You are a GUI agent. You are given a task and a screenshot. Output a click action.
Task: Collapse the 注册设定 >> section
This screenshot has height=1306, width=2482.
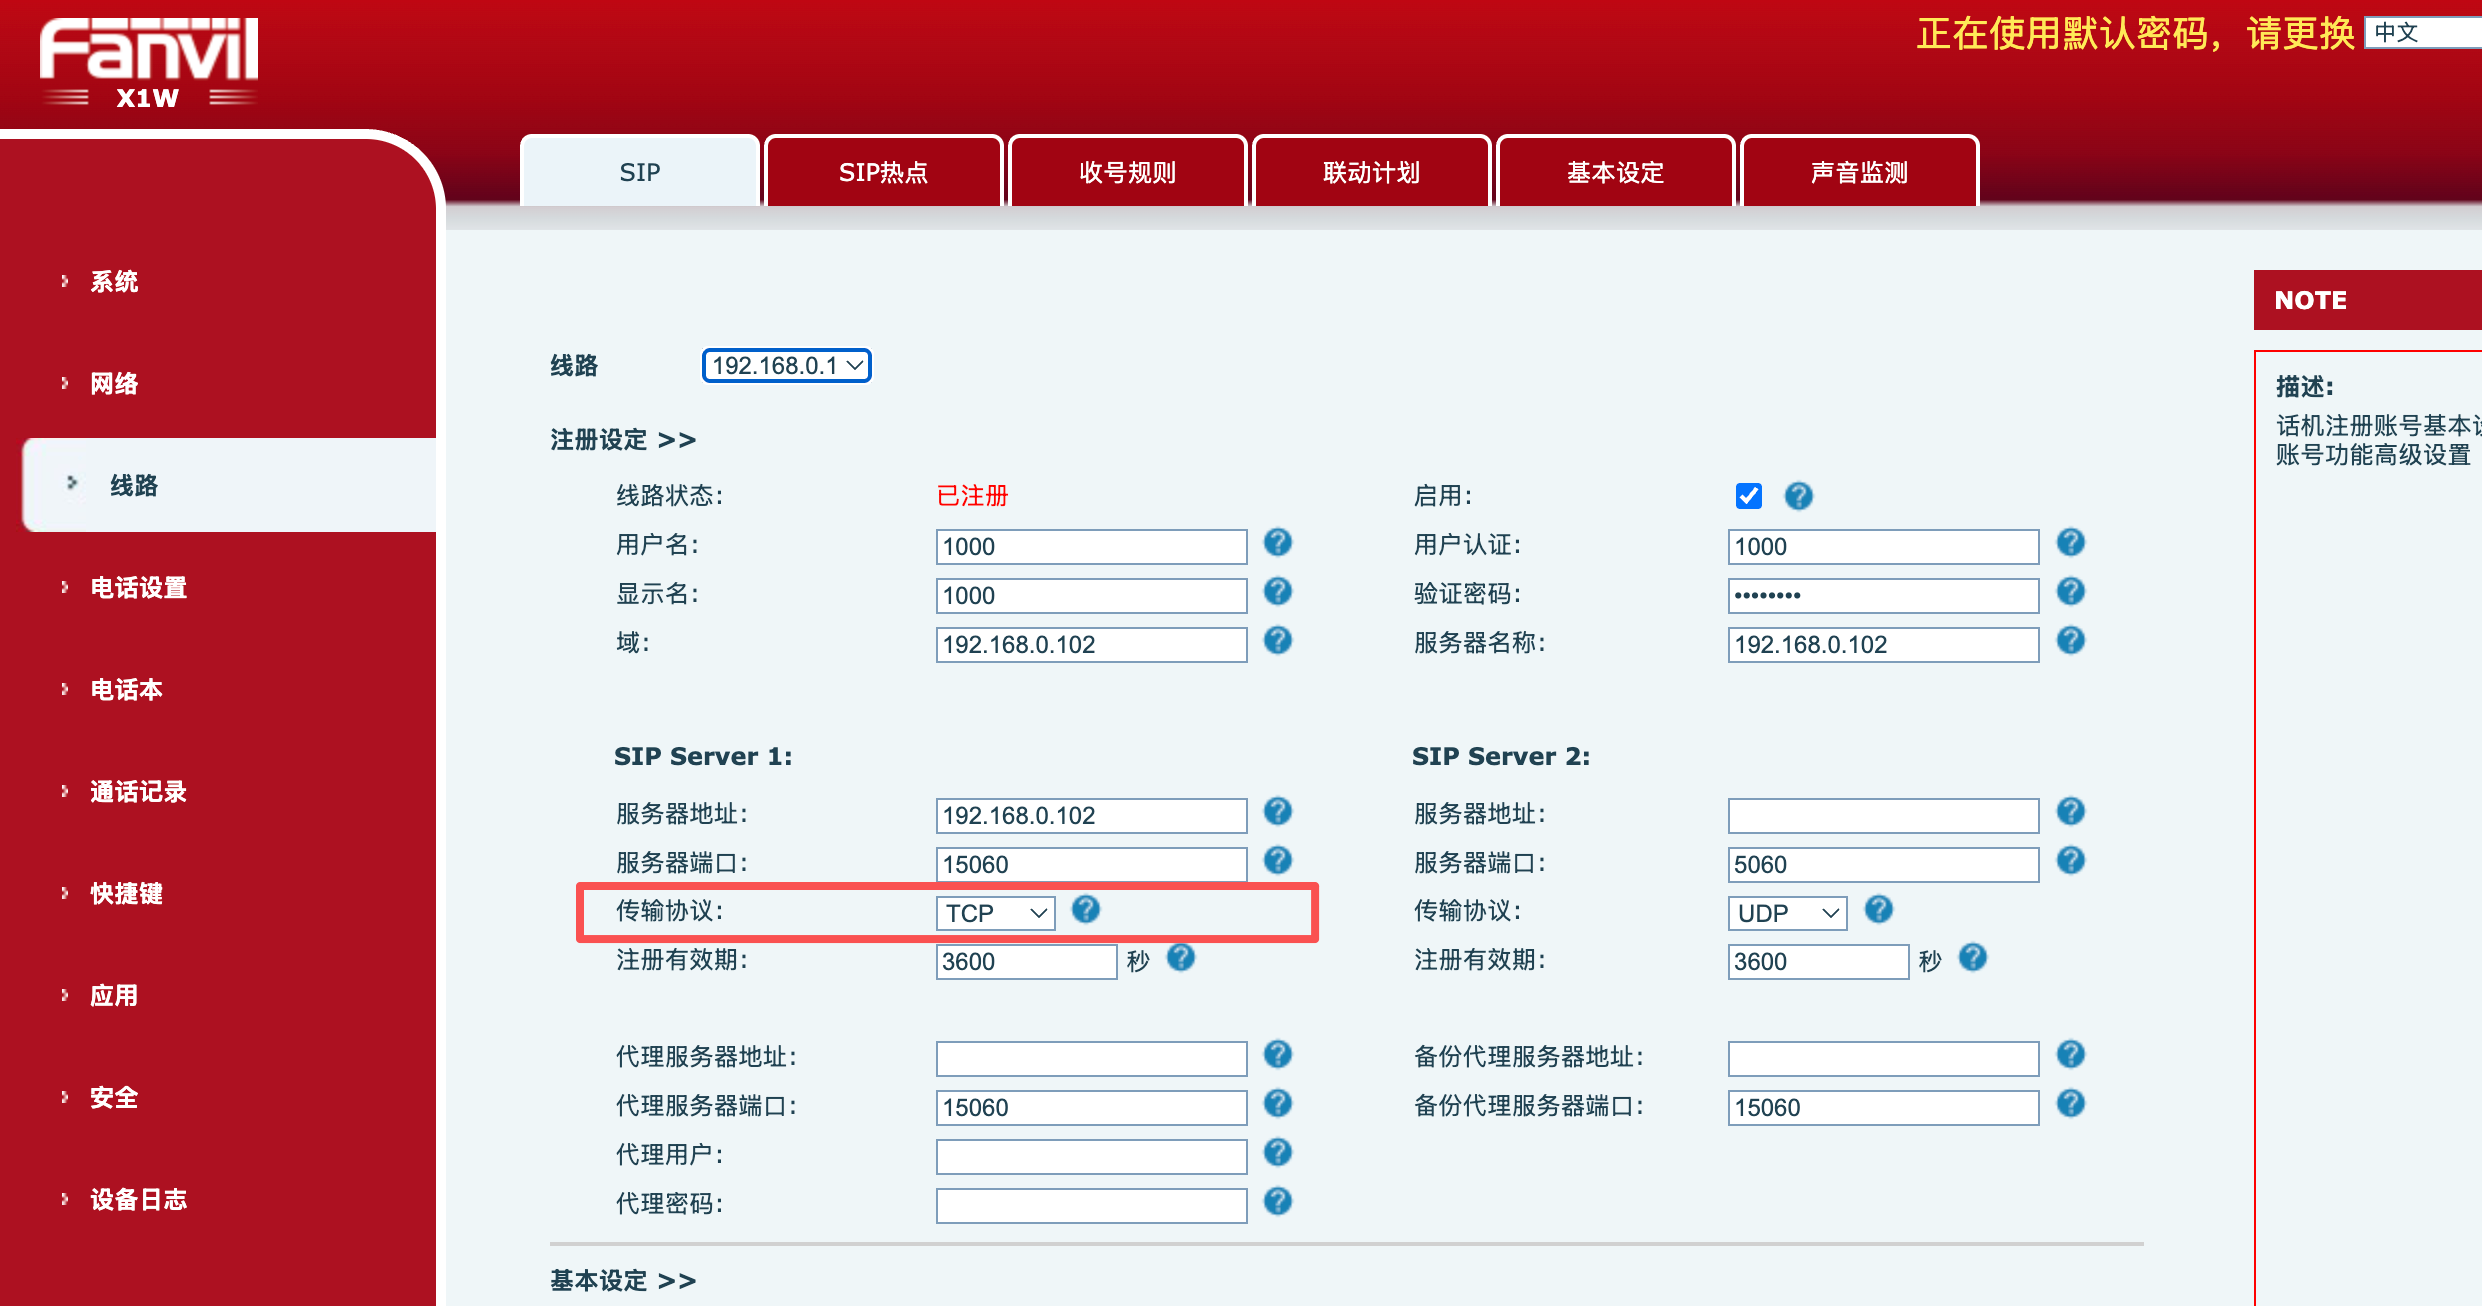click(623, 440)
